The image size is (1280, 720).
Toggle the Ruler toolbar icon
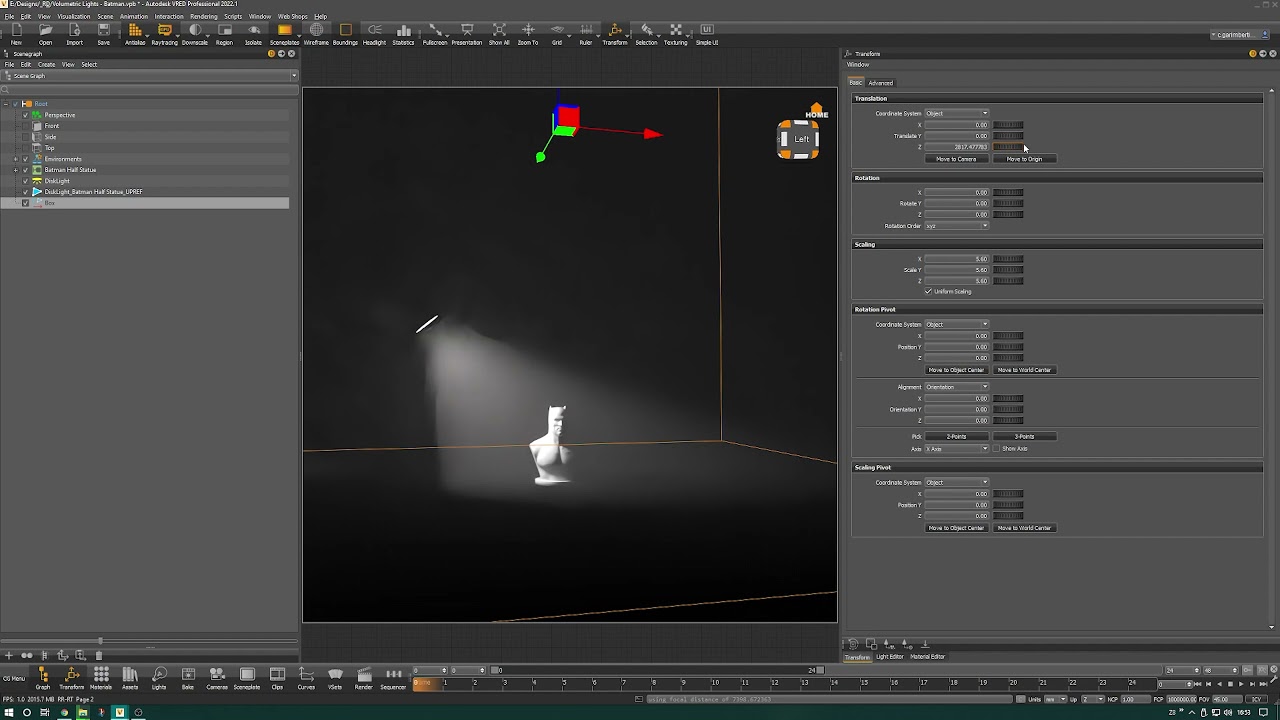click(x=586, y=34)
